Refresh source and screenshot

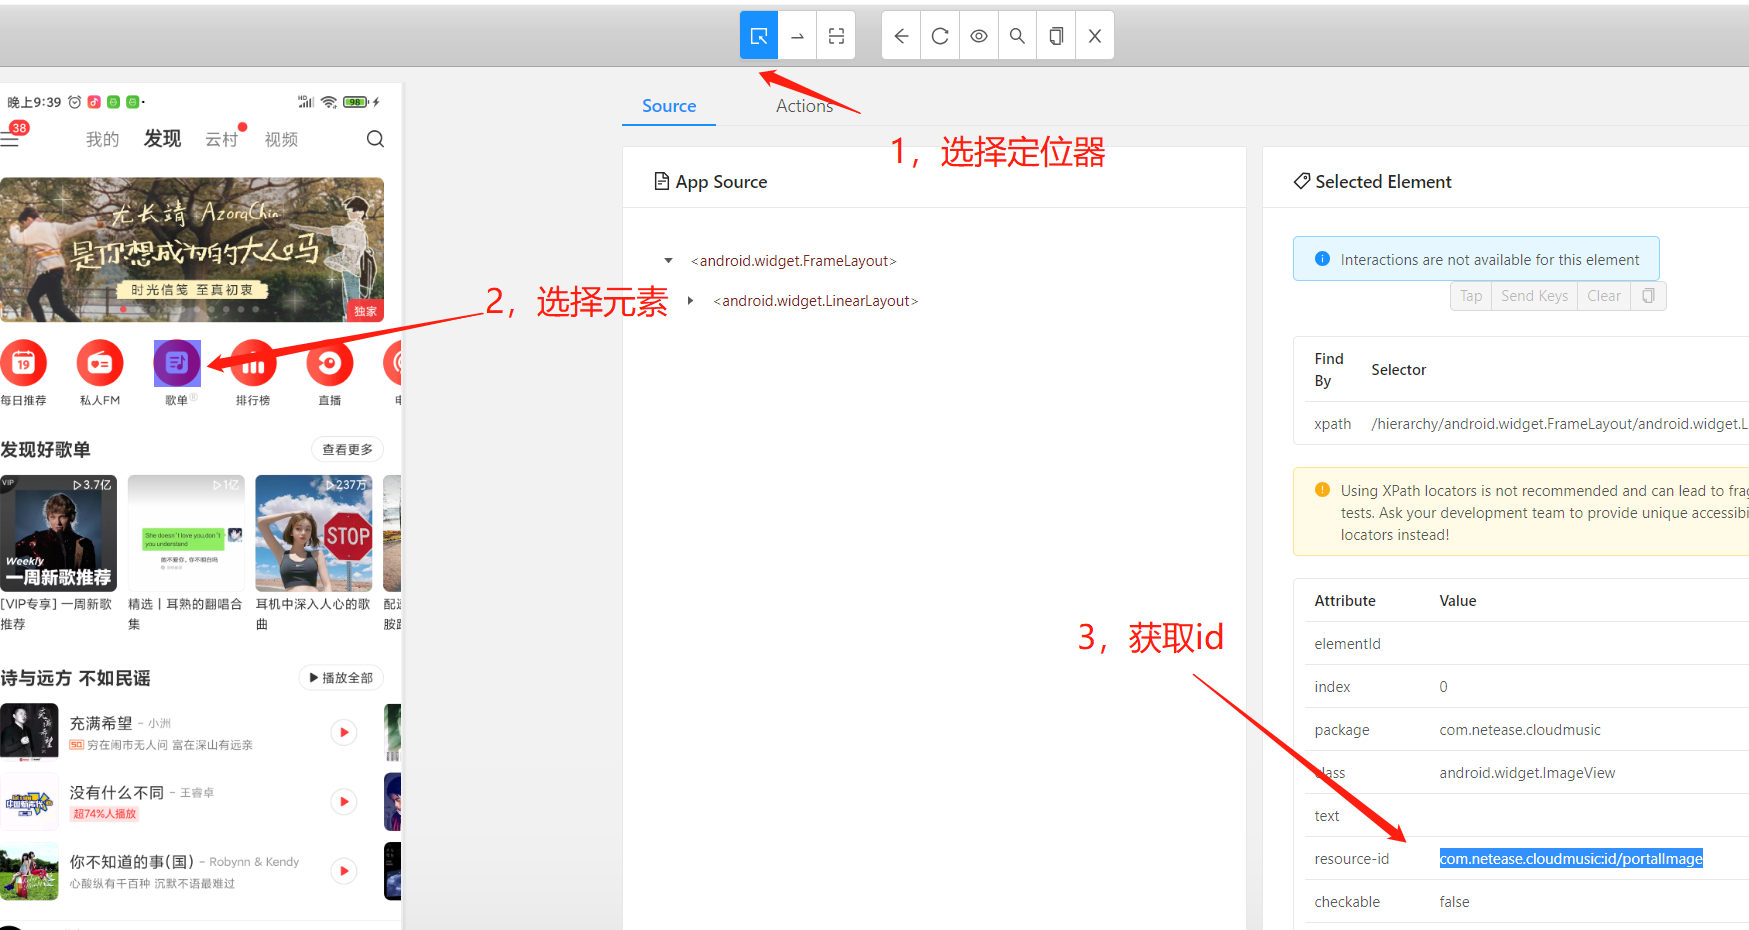tap(940, 36)
